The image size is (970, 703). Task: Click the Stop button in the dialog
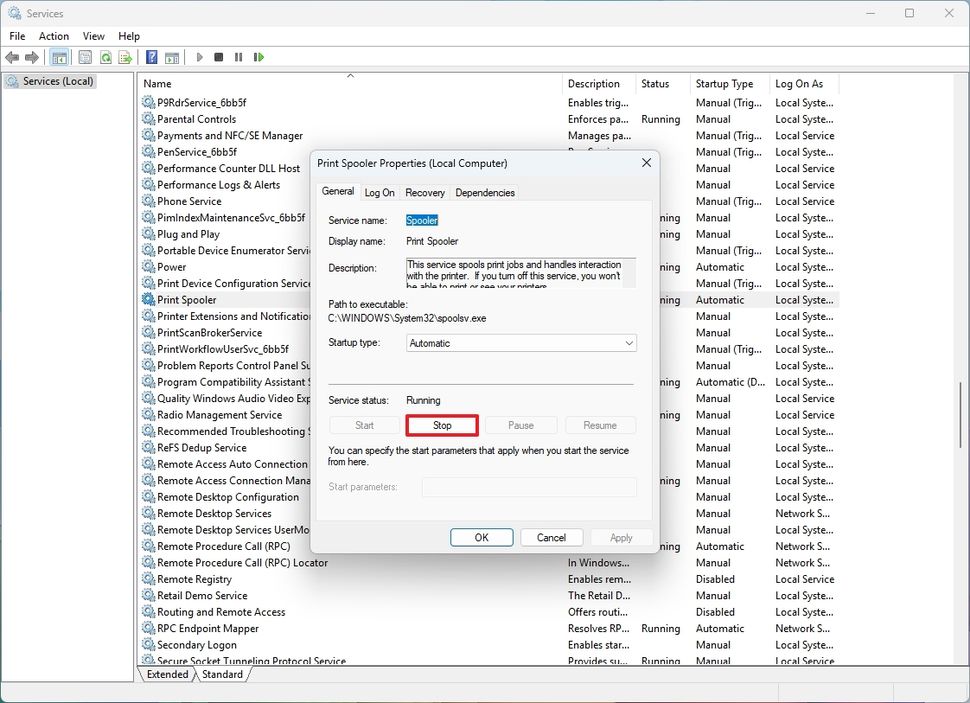point(442,425)
